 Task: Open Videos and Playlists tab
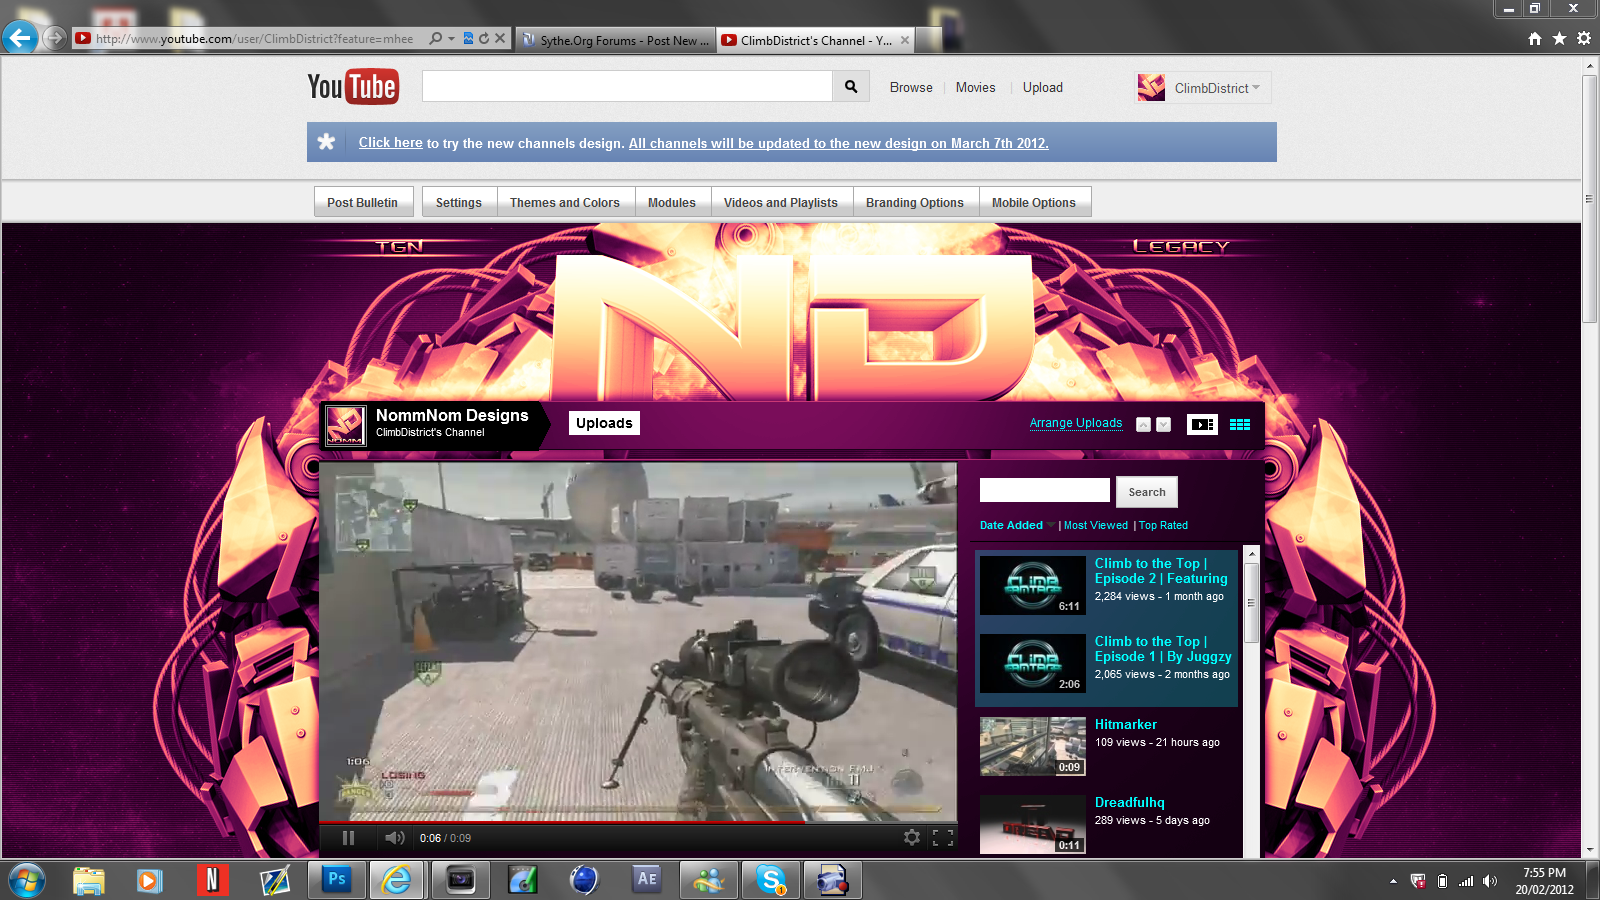[x=781, y=202]
